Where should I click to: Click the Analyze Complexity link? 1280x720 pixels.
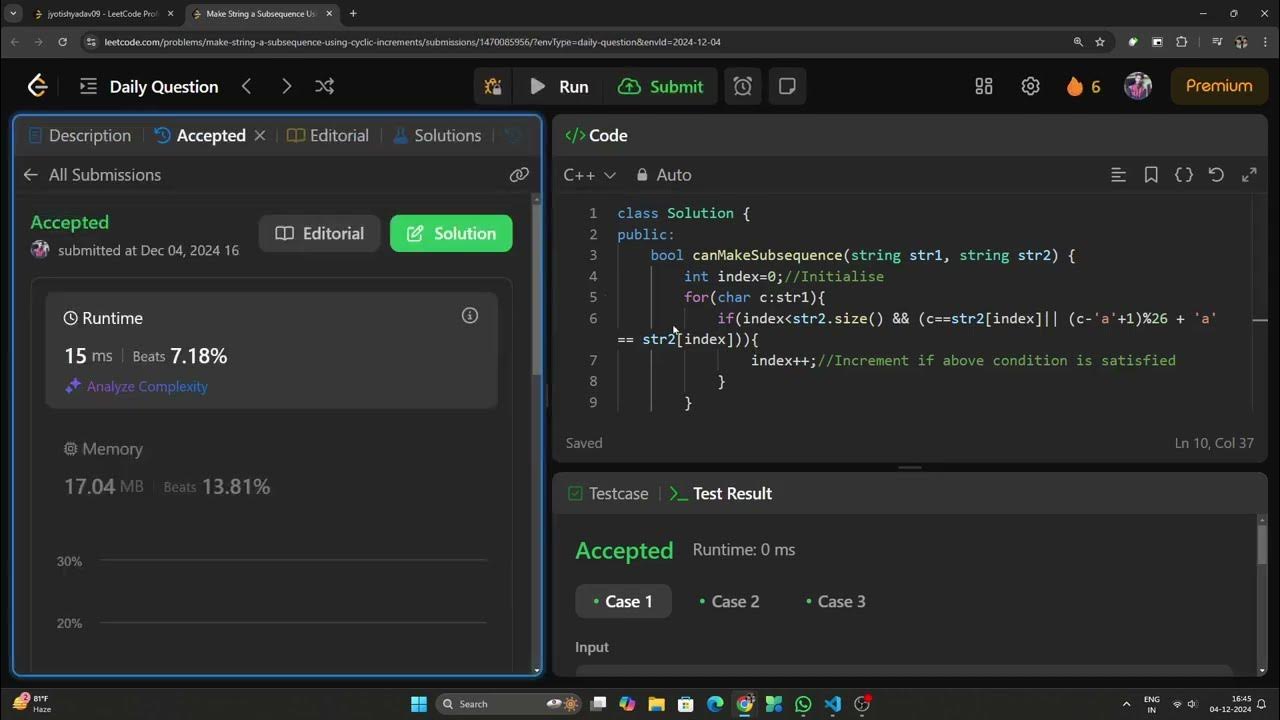137,386
